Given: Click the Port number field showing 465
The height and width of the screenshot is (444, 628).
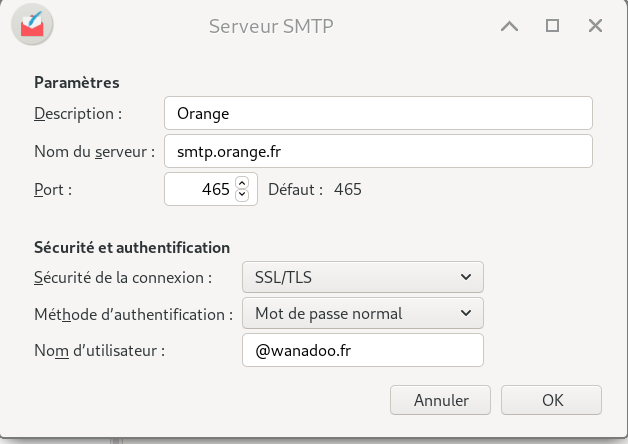Looking at the screenshot, I should [x=211, y=189].
